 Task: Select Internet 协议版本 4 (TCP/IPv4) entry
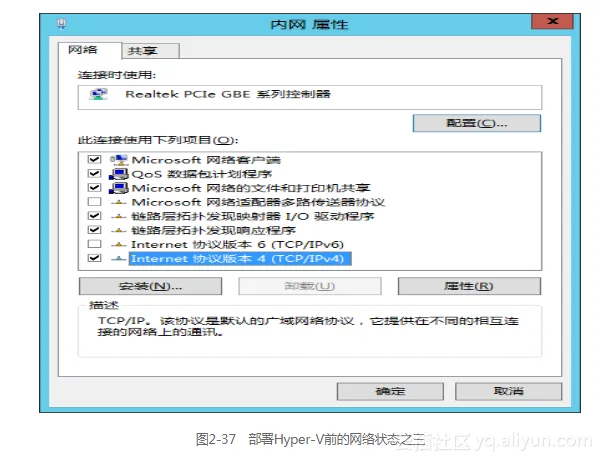pyautogui.click(x=240, y=259)
